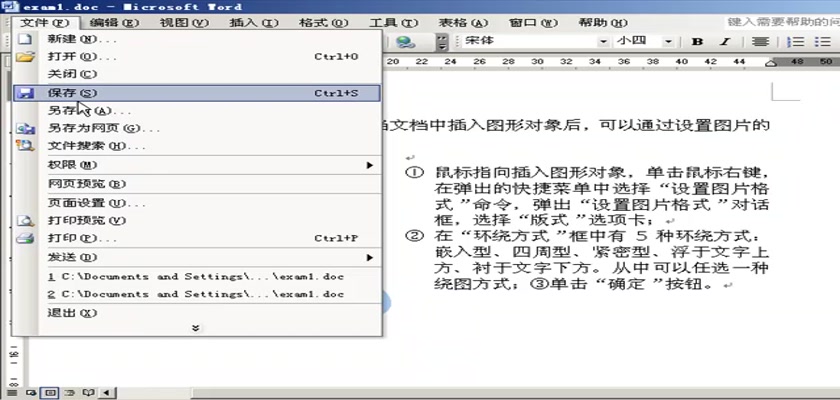Click the line 在弹出的快捷菜单中选择
This screenshot has width=840, height=400.
(x=602, y=189)
